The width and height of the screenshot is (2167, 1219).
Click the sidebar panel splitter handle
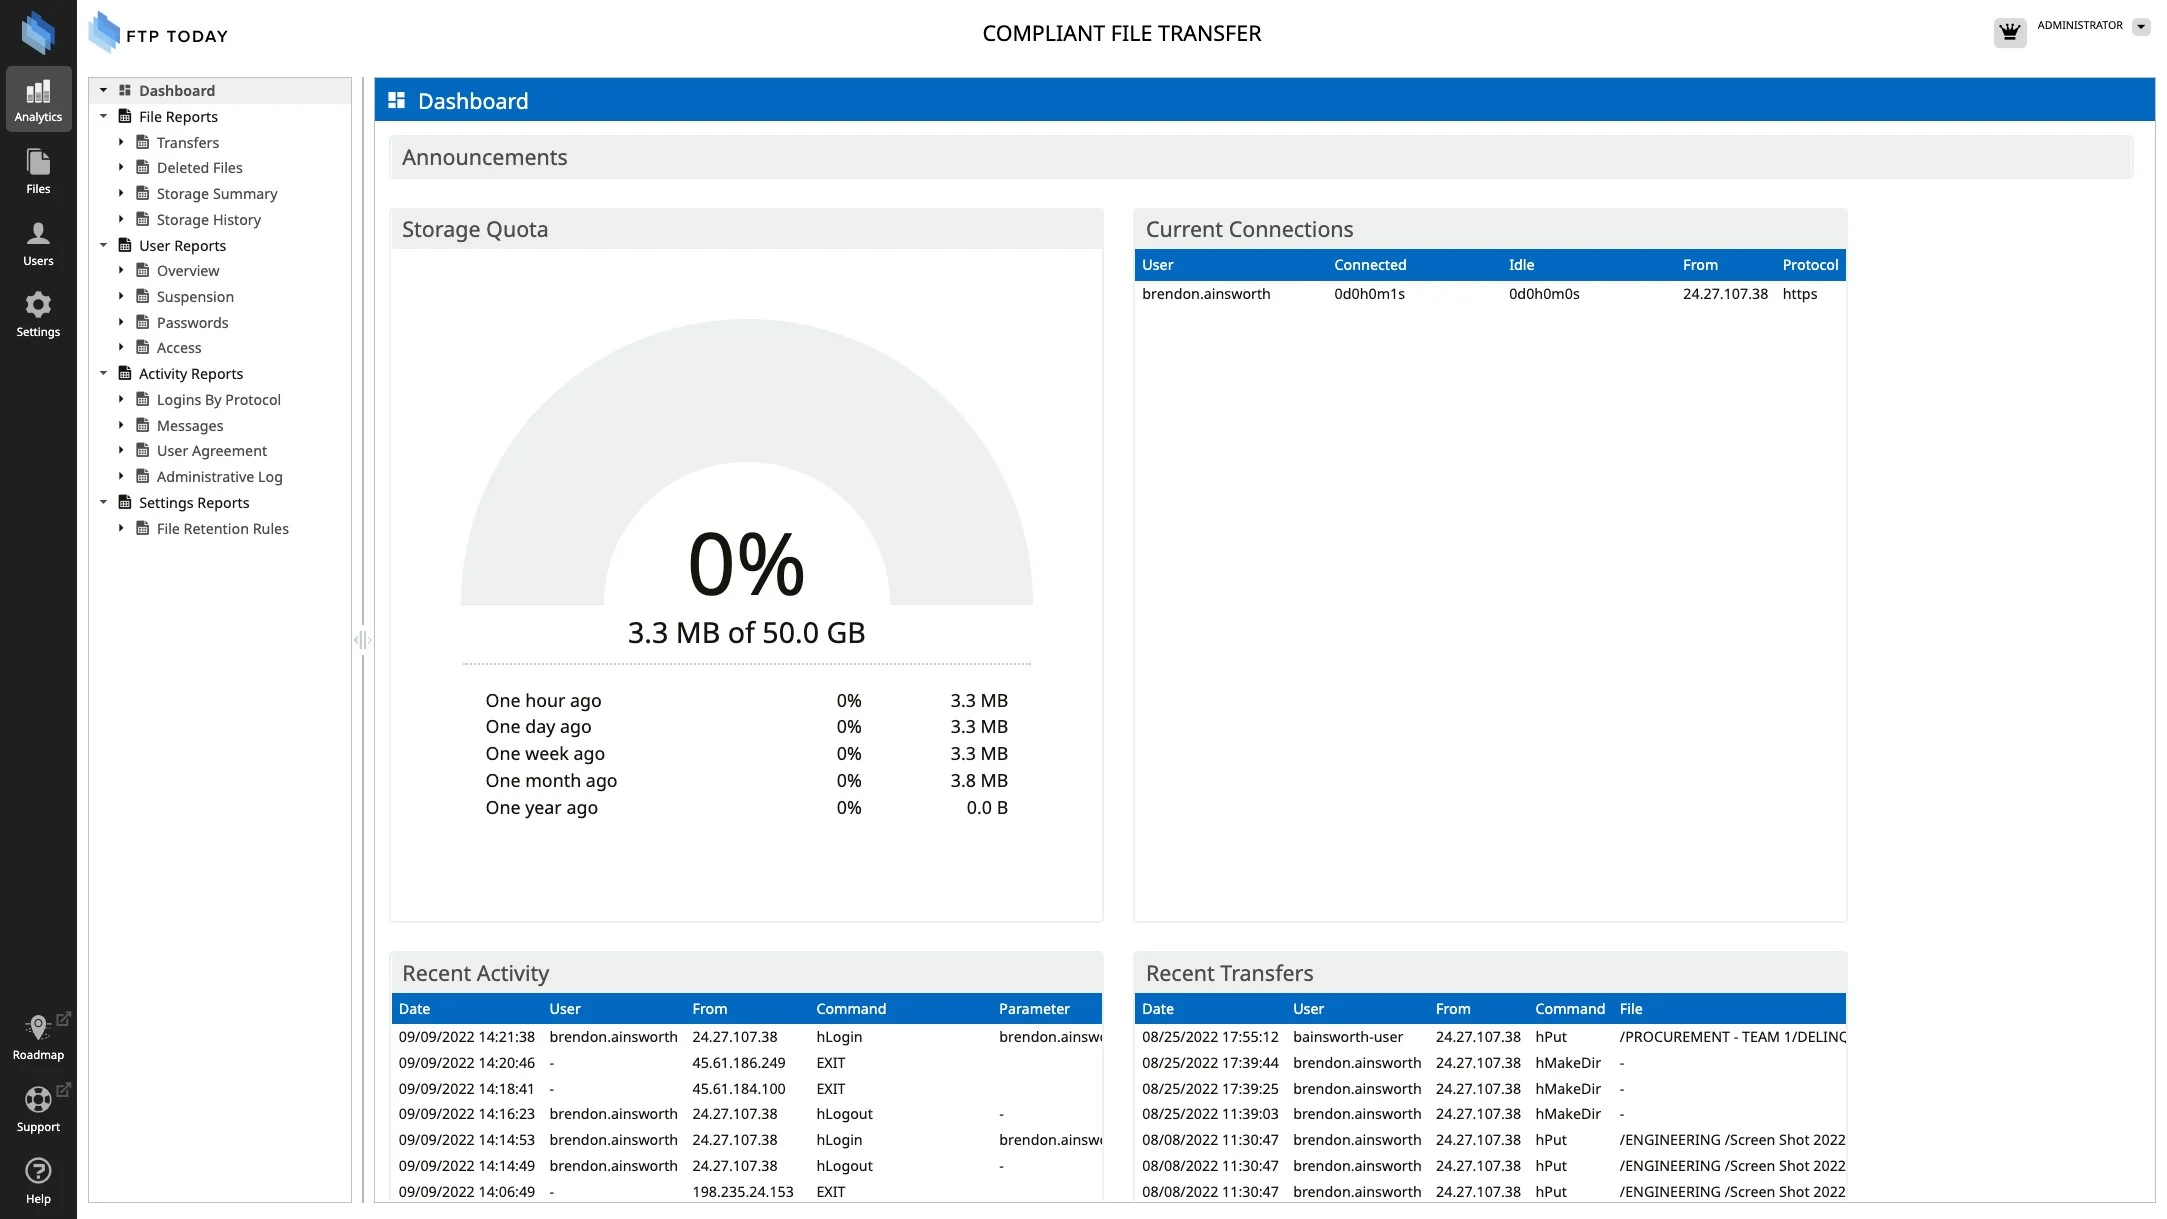pos(362,640)
